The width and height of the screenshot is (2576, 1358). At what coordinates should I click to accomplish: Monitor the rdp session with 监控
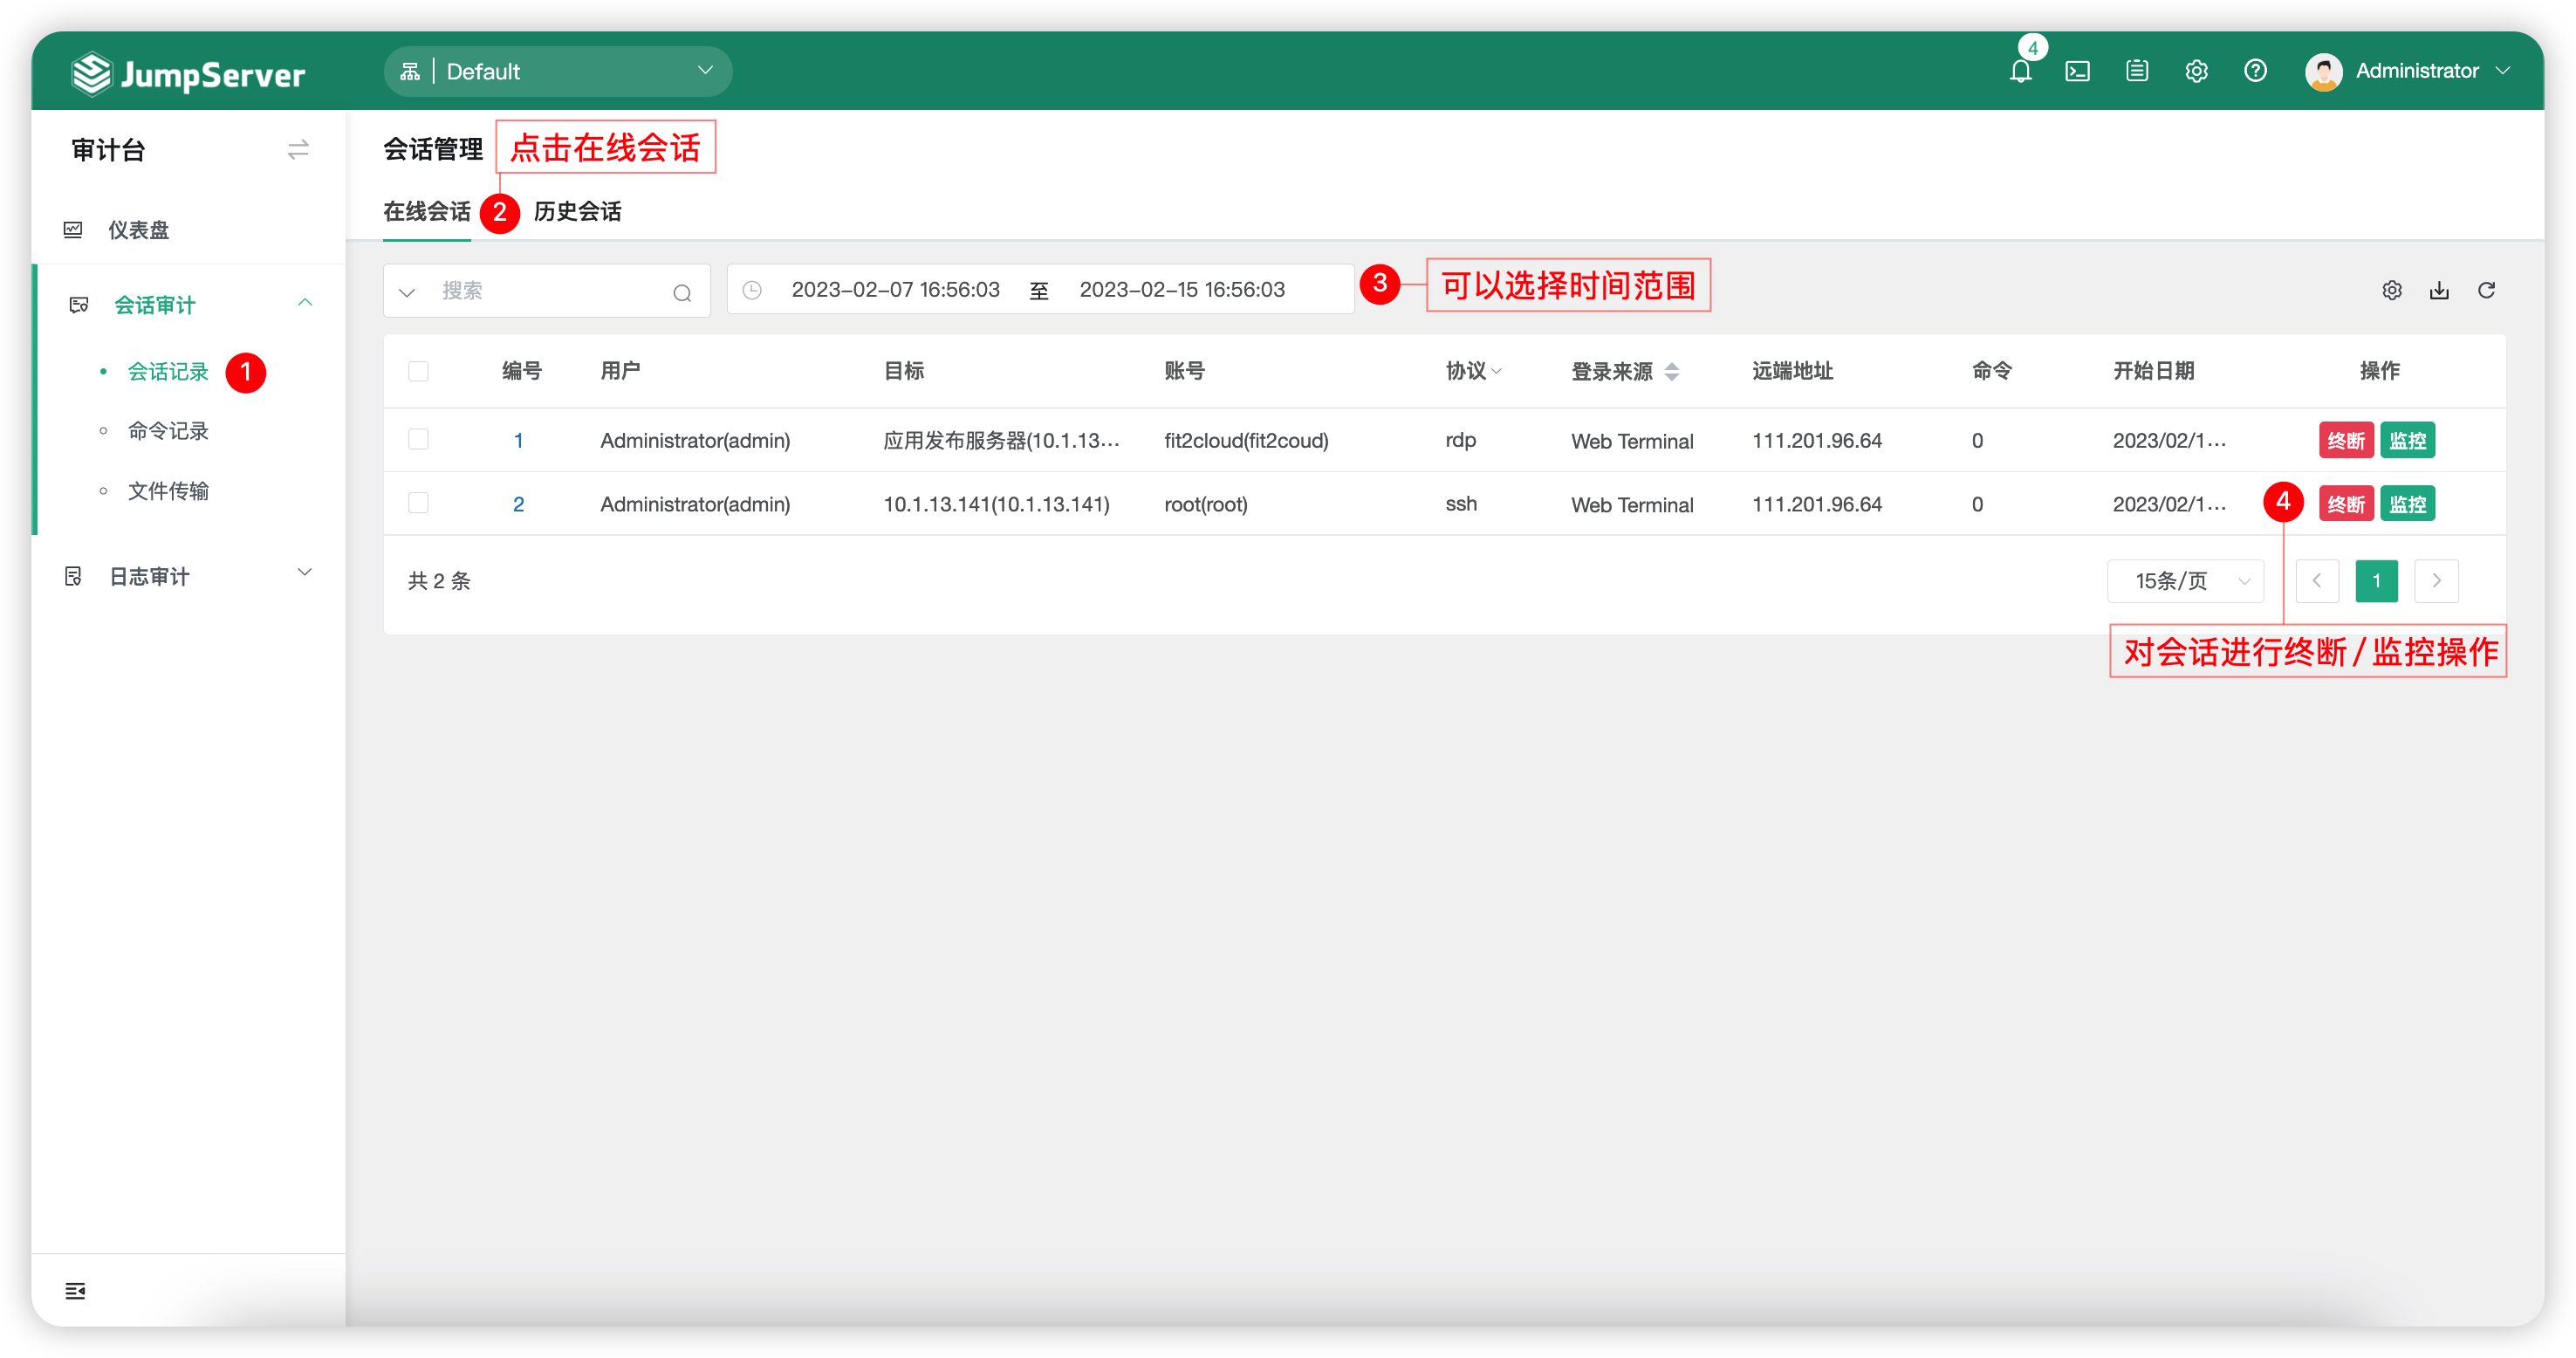pos(2407,440)
